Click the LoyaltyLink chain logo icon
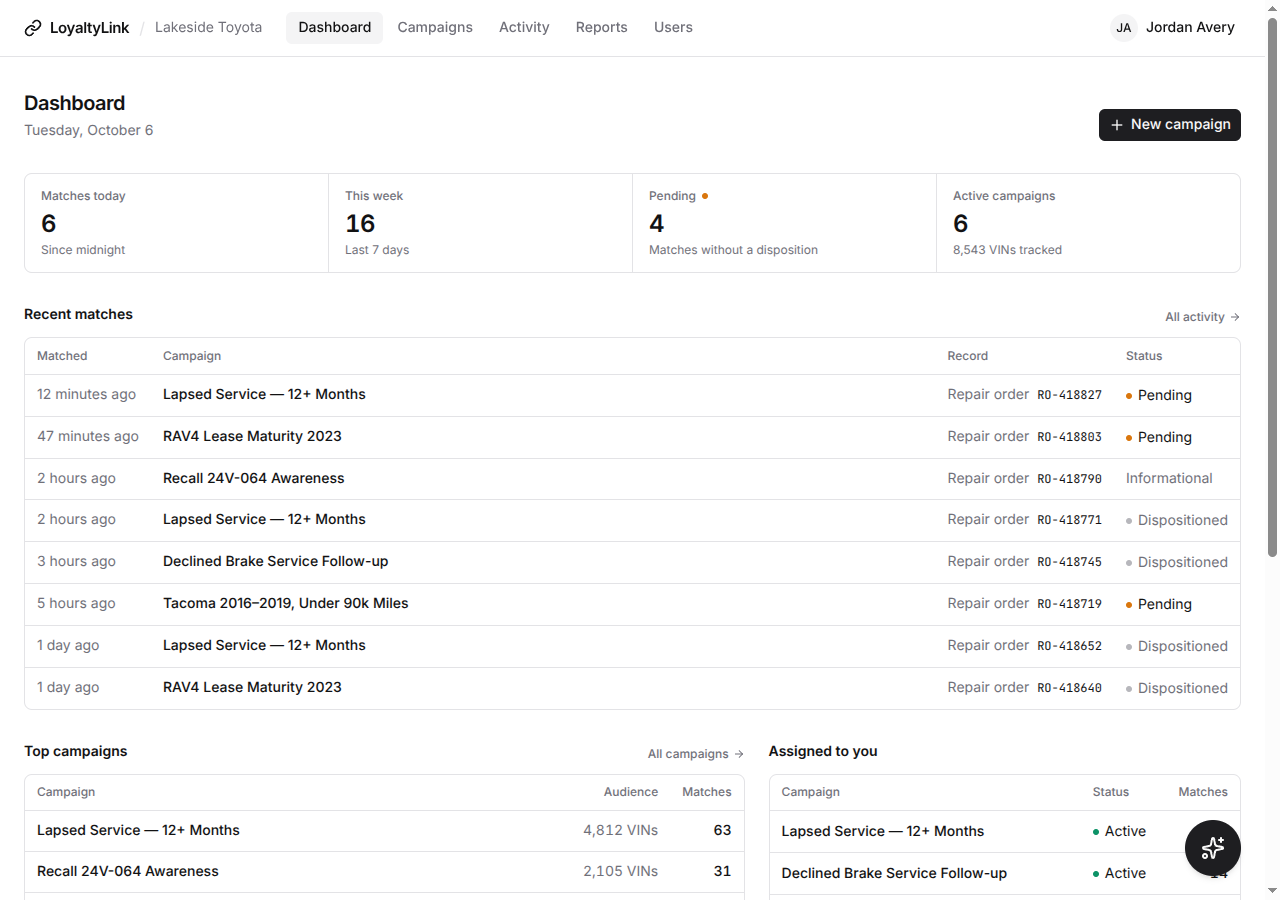The height and width of the screenshot is (900, 1280). (x=33, y=28)
